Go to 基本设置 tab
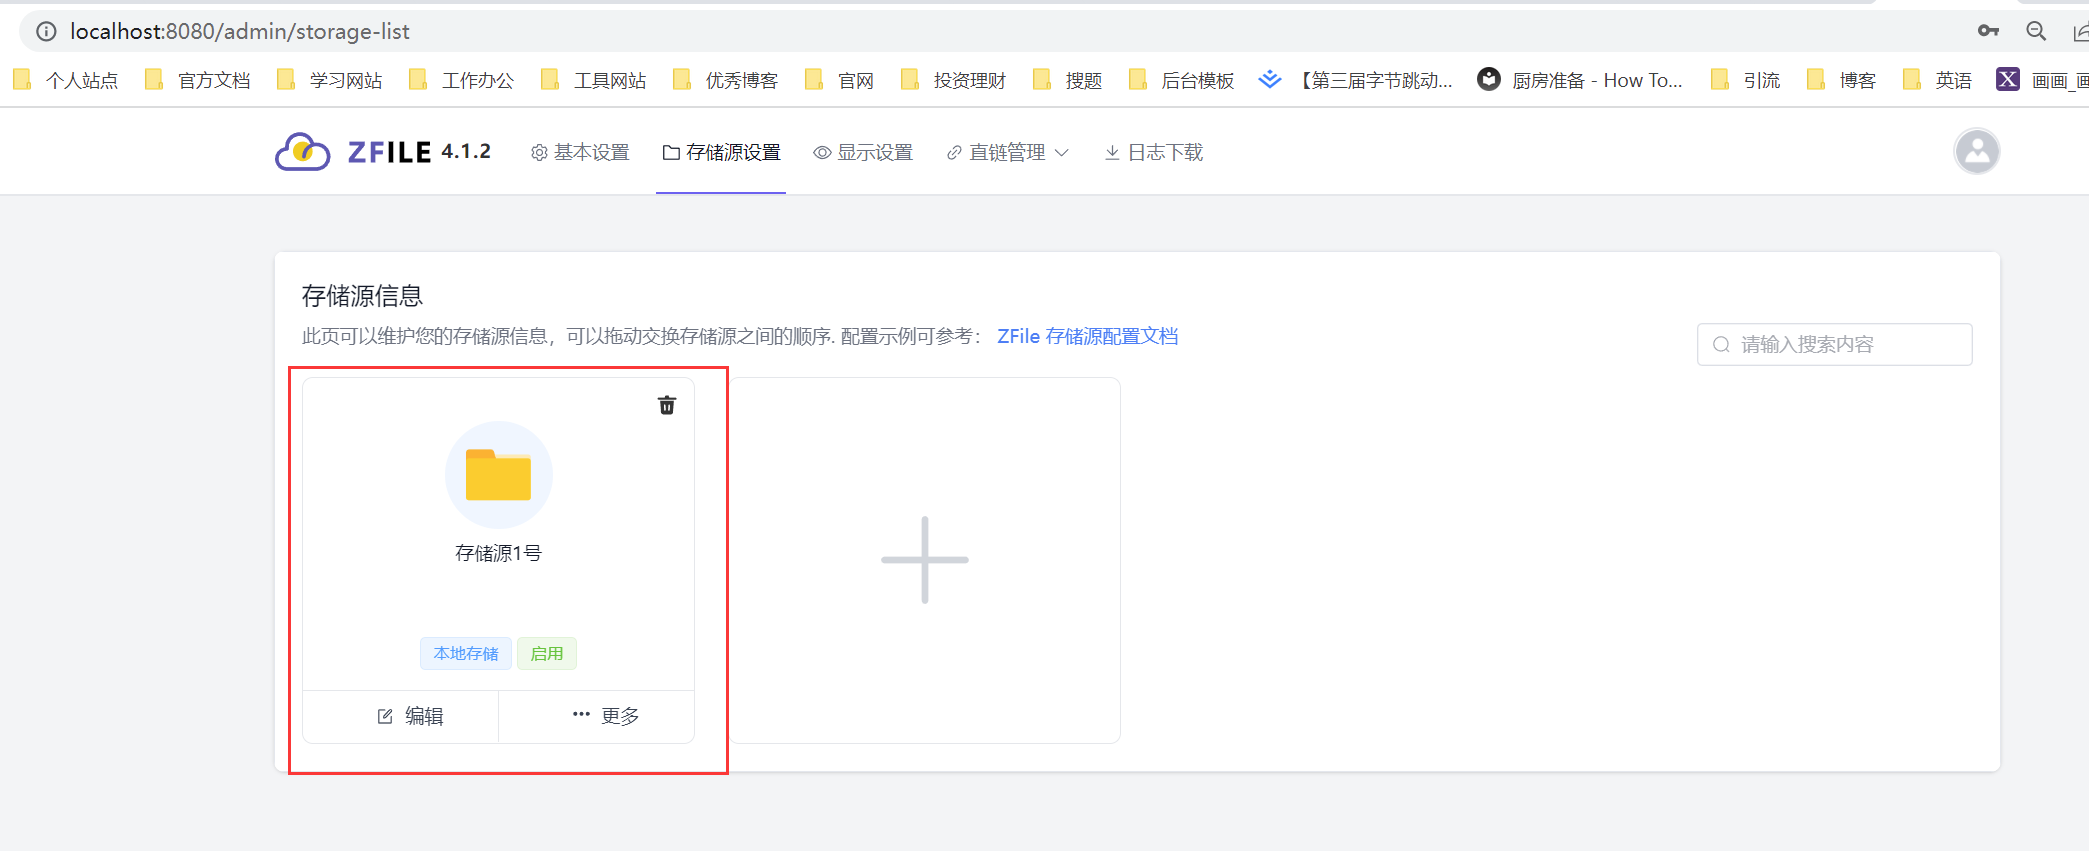Image resolution: width=2089 pixels, height=851 pixels. click(x=580, y=153)
